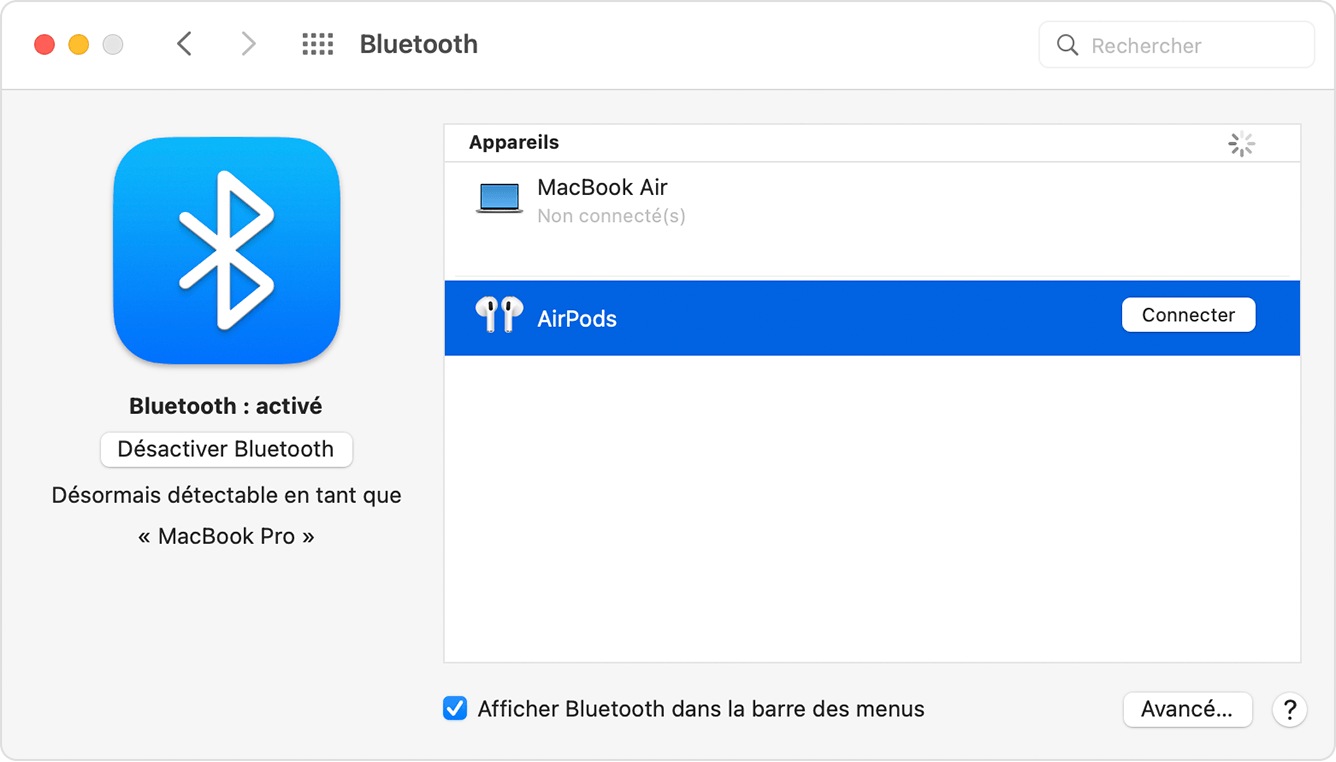The height and width of the screenshot is (762, 1336).
Task: Click Désactiver Bluetooth button
Action: coord(226,449)
